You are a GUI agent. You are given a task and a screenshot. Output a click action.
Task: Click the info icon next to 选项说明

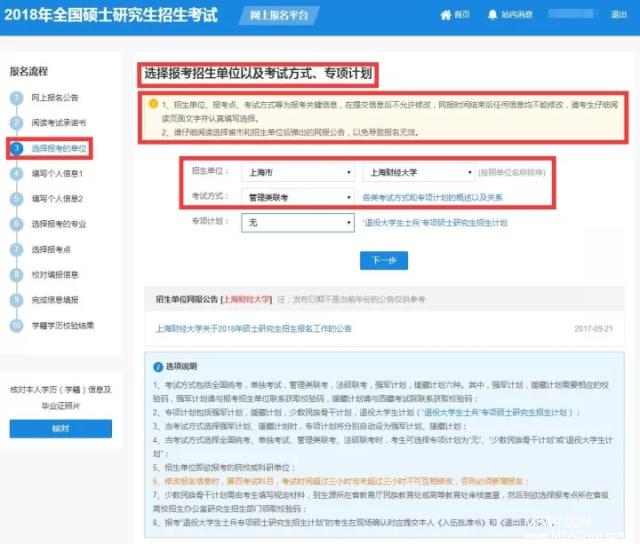pyautogui.click(x=155, y=368)
